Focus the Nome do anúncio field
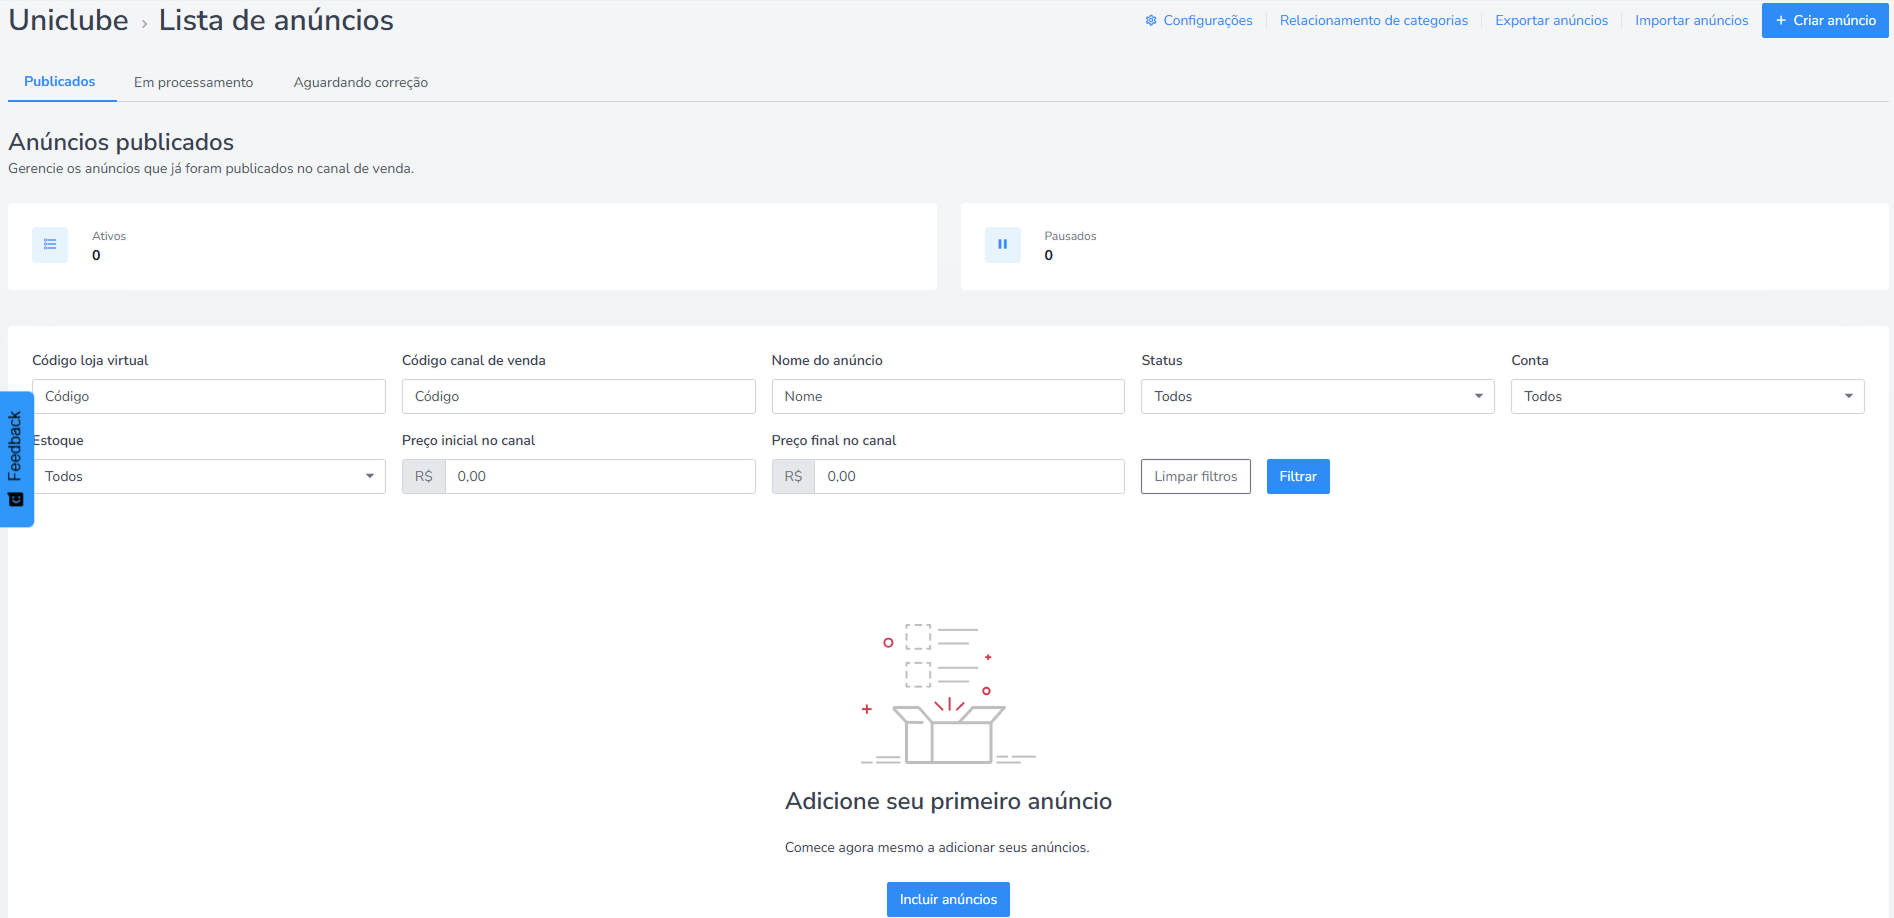This screenshot has width=1894, height=918. (948, 397)
